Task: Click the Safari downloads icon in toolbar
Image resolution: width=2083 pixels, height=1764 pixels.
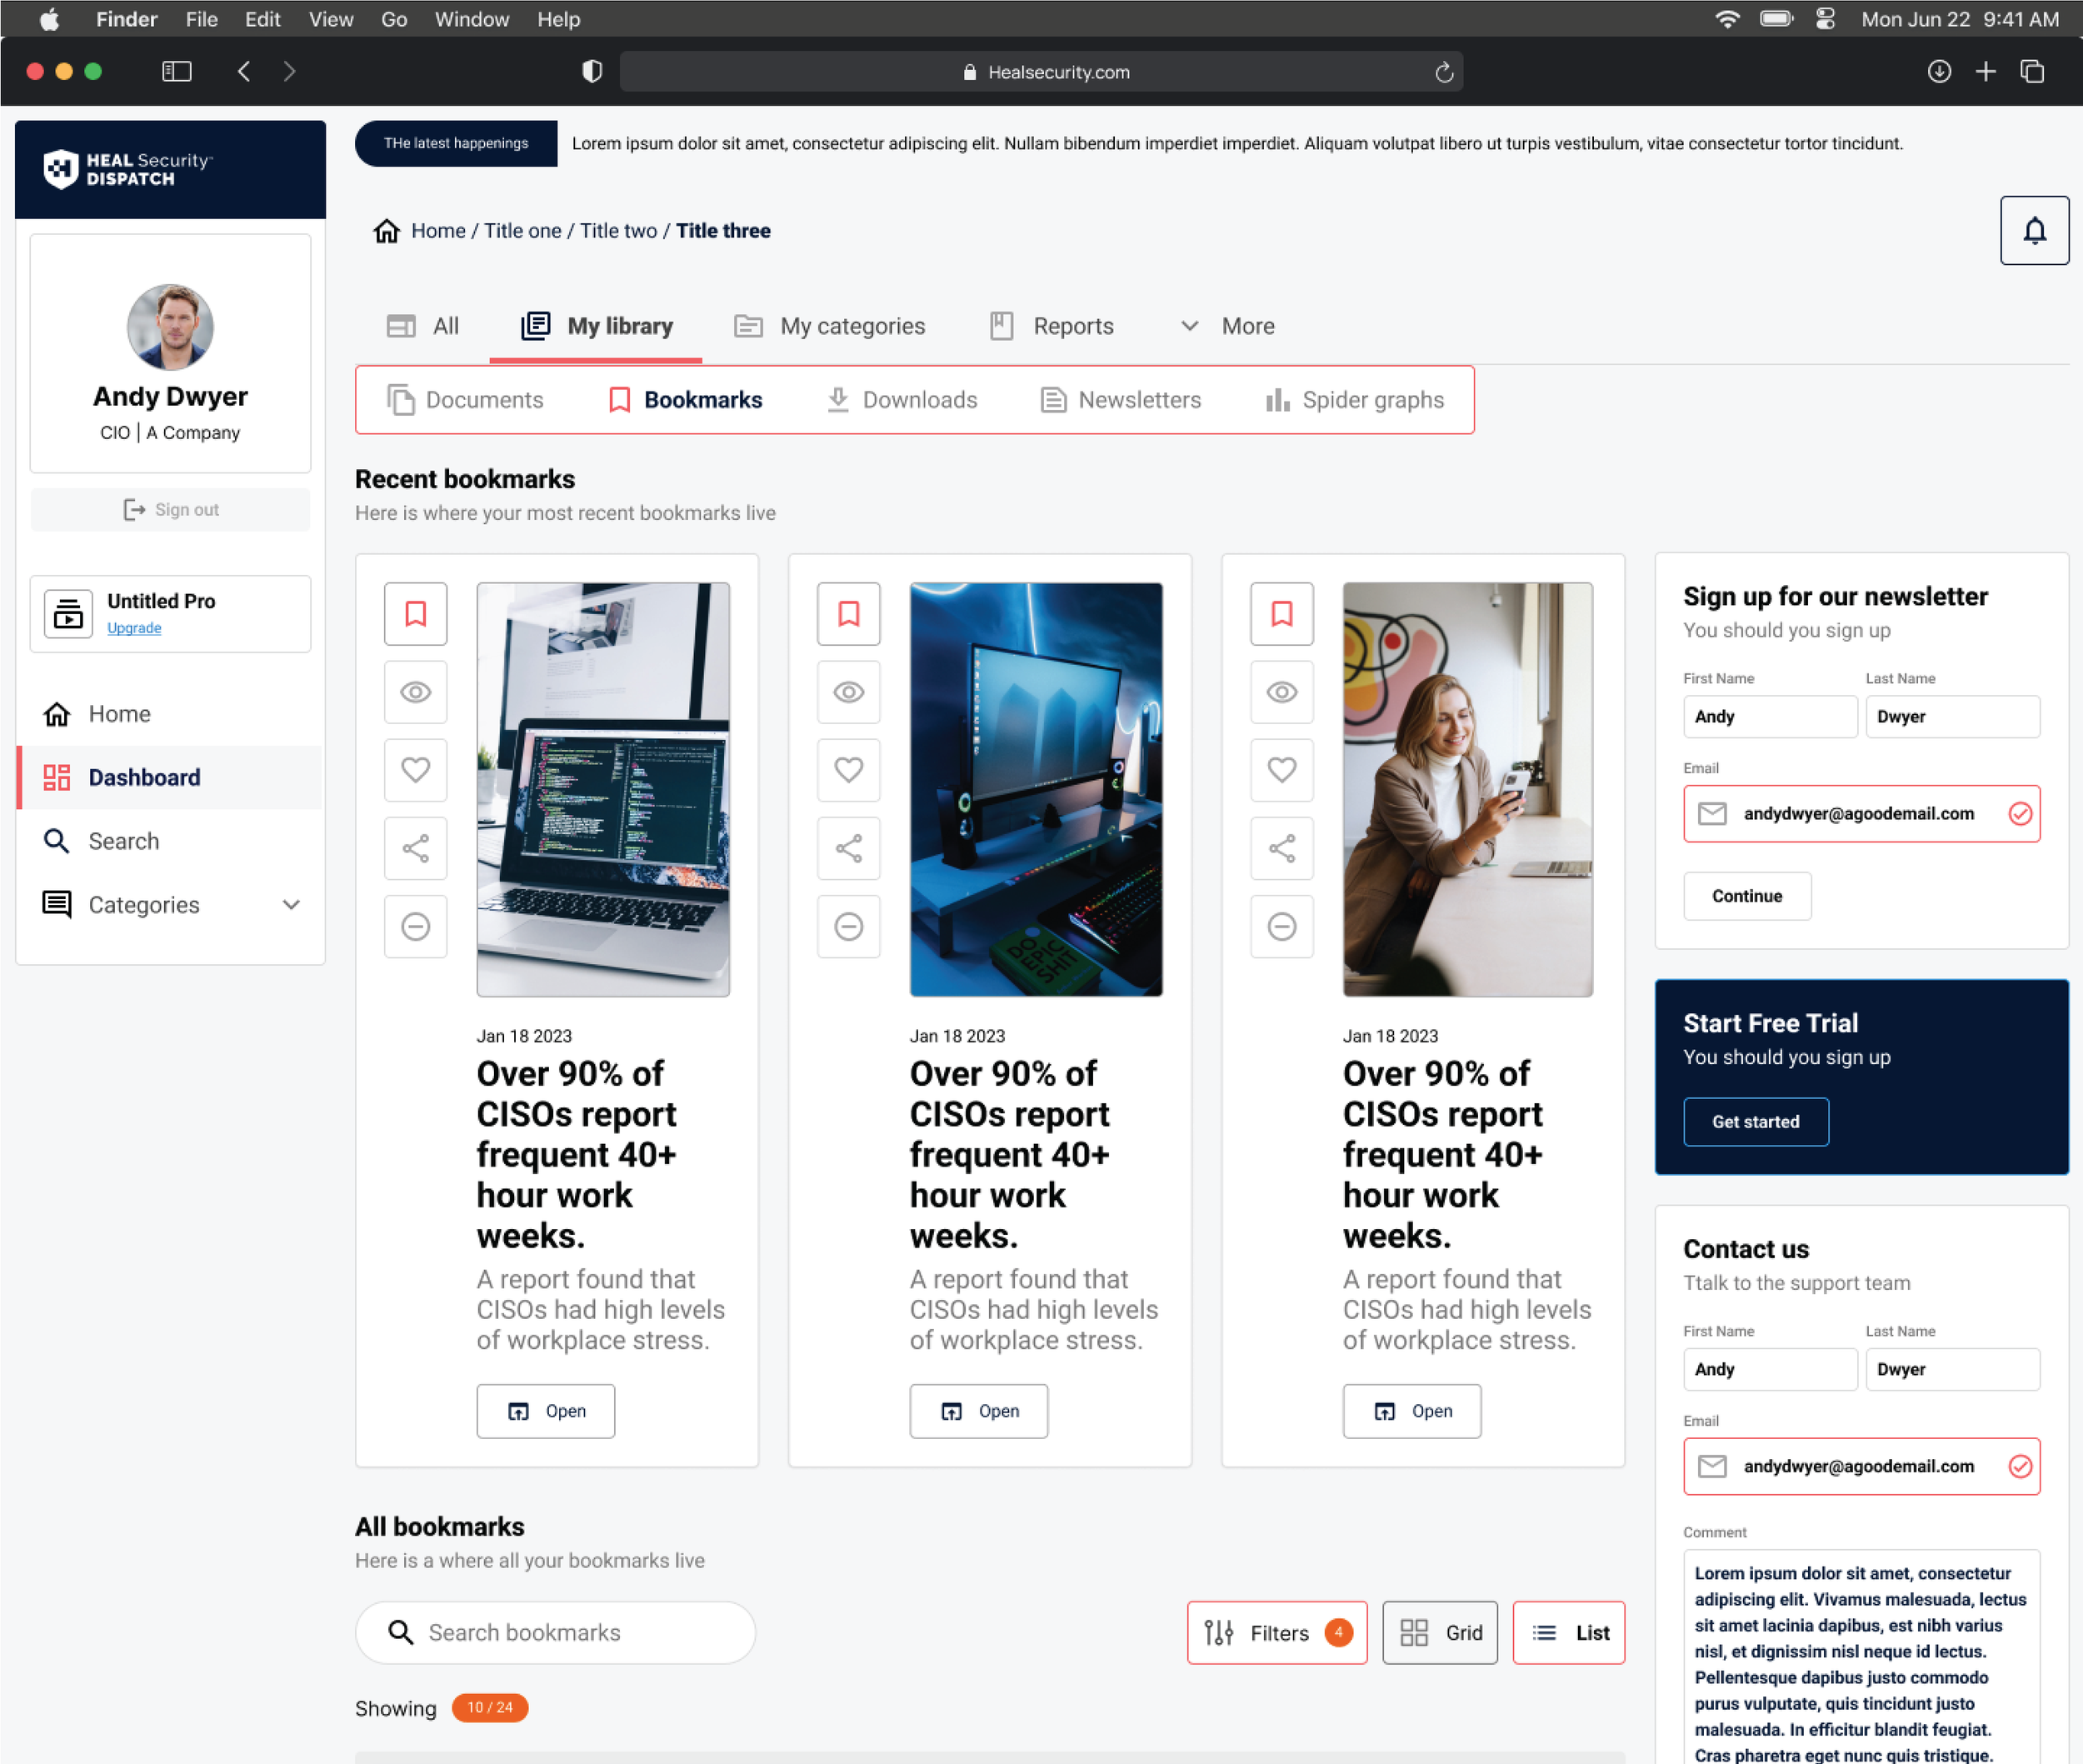Action: [1938, 72]
